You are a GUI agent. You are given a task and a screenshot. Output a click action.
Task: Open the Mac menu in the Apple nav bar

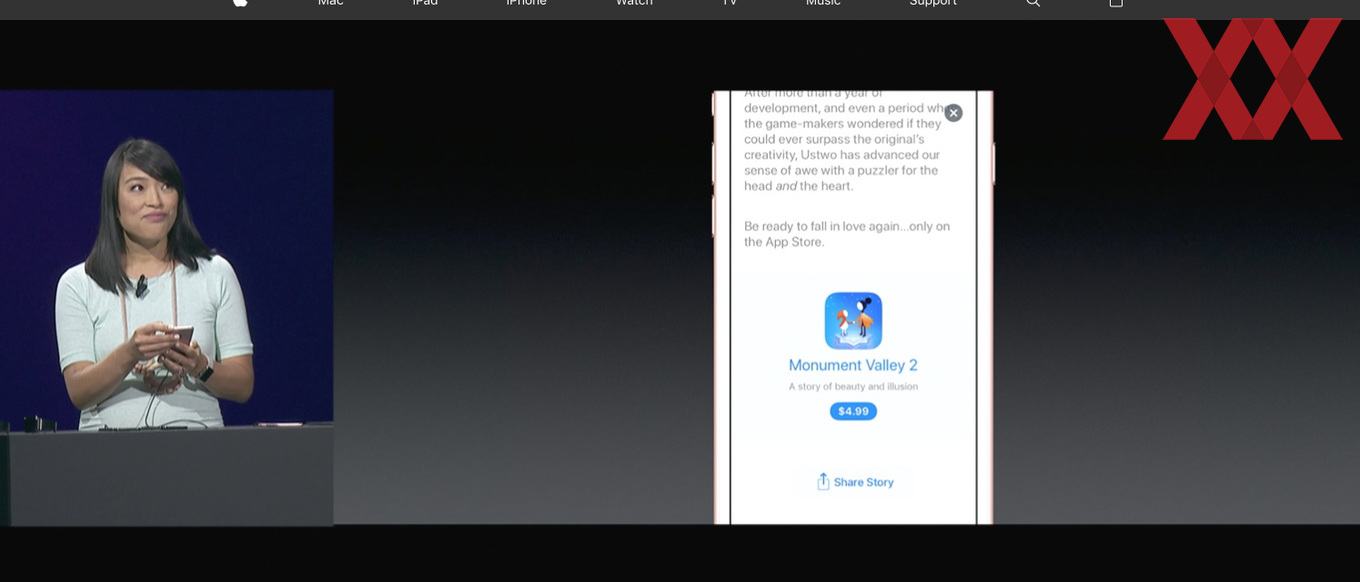[x=331, y=3]
